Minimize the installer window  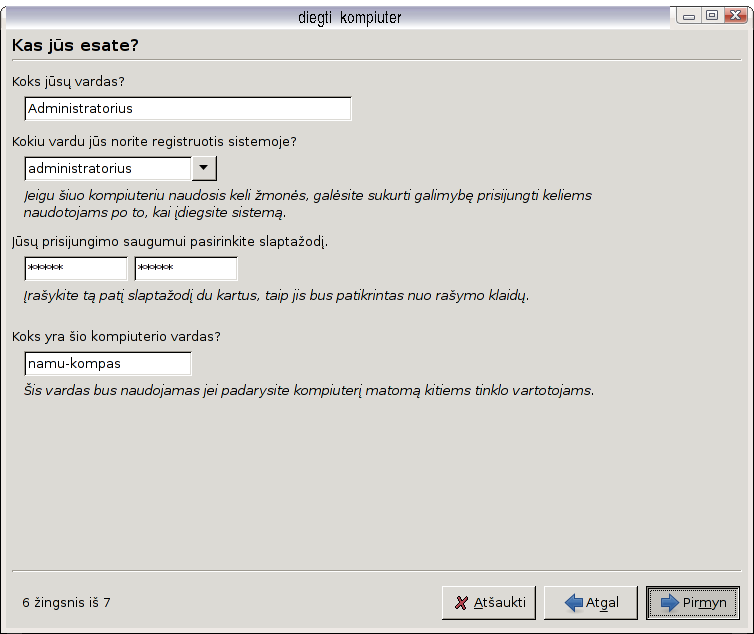(690, 15)
